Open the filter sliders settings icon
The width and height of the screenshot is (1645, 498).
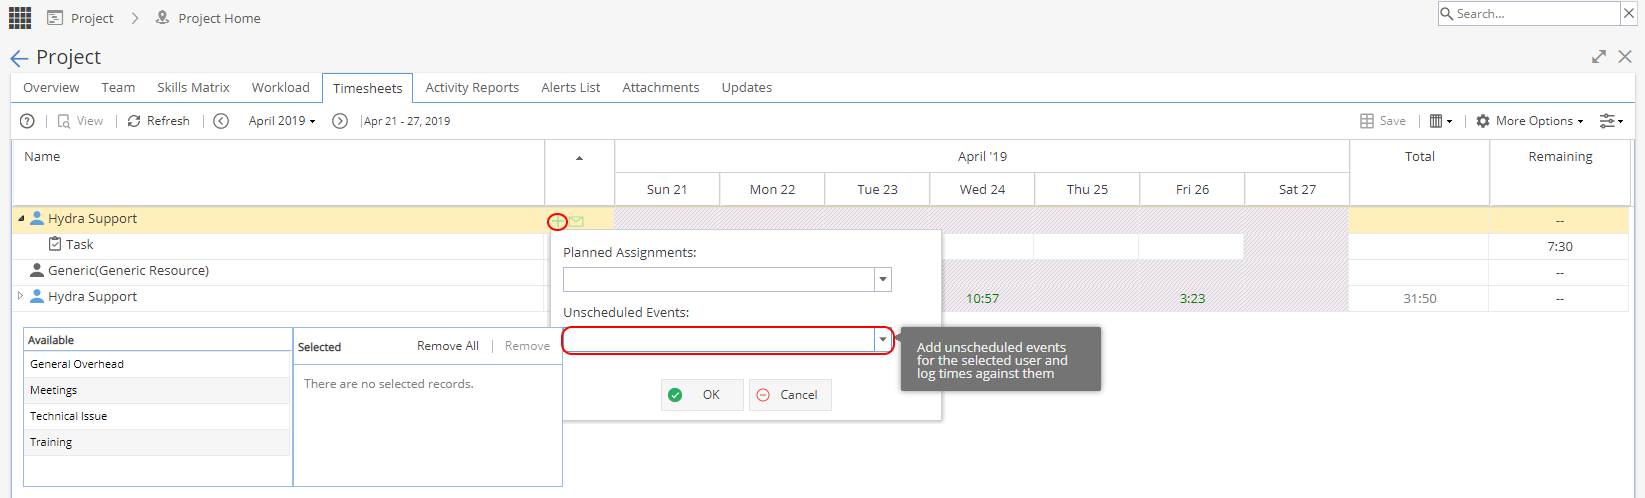(1610, 121)
